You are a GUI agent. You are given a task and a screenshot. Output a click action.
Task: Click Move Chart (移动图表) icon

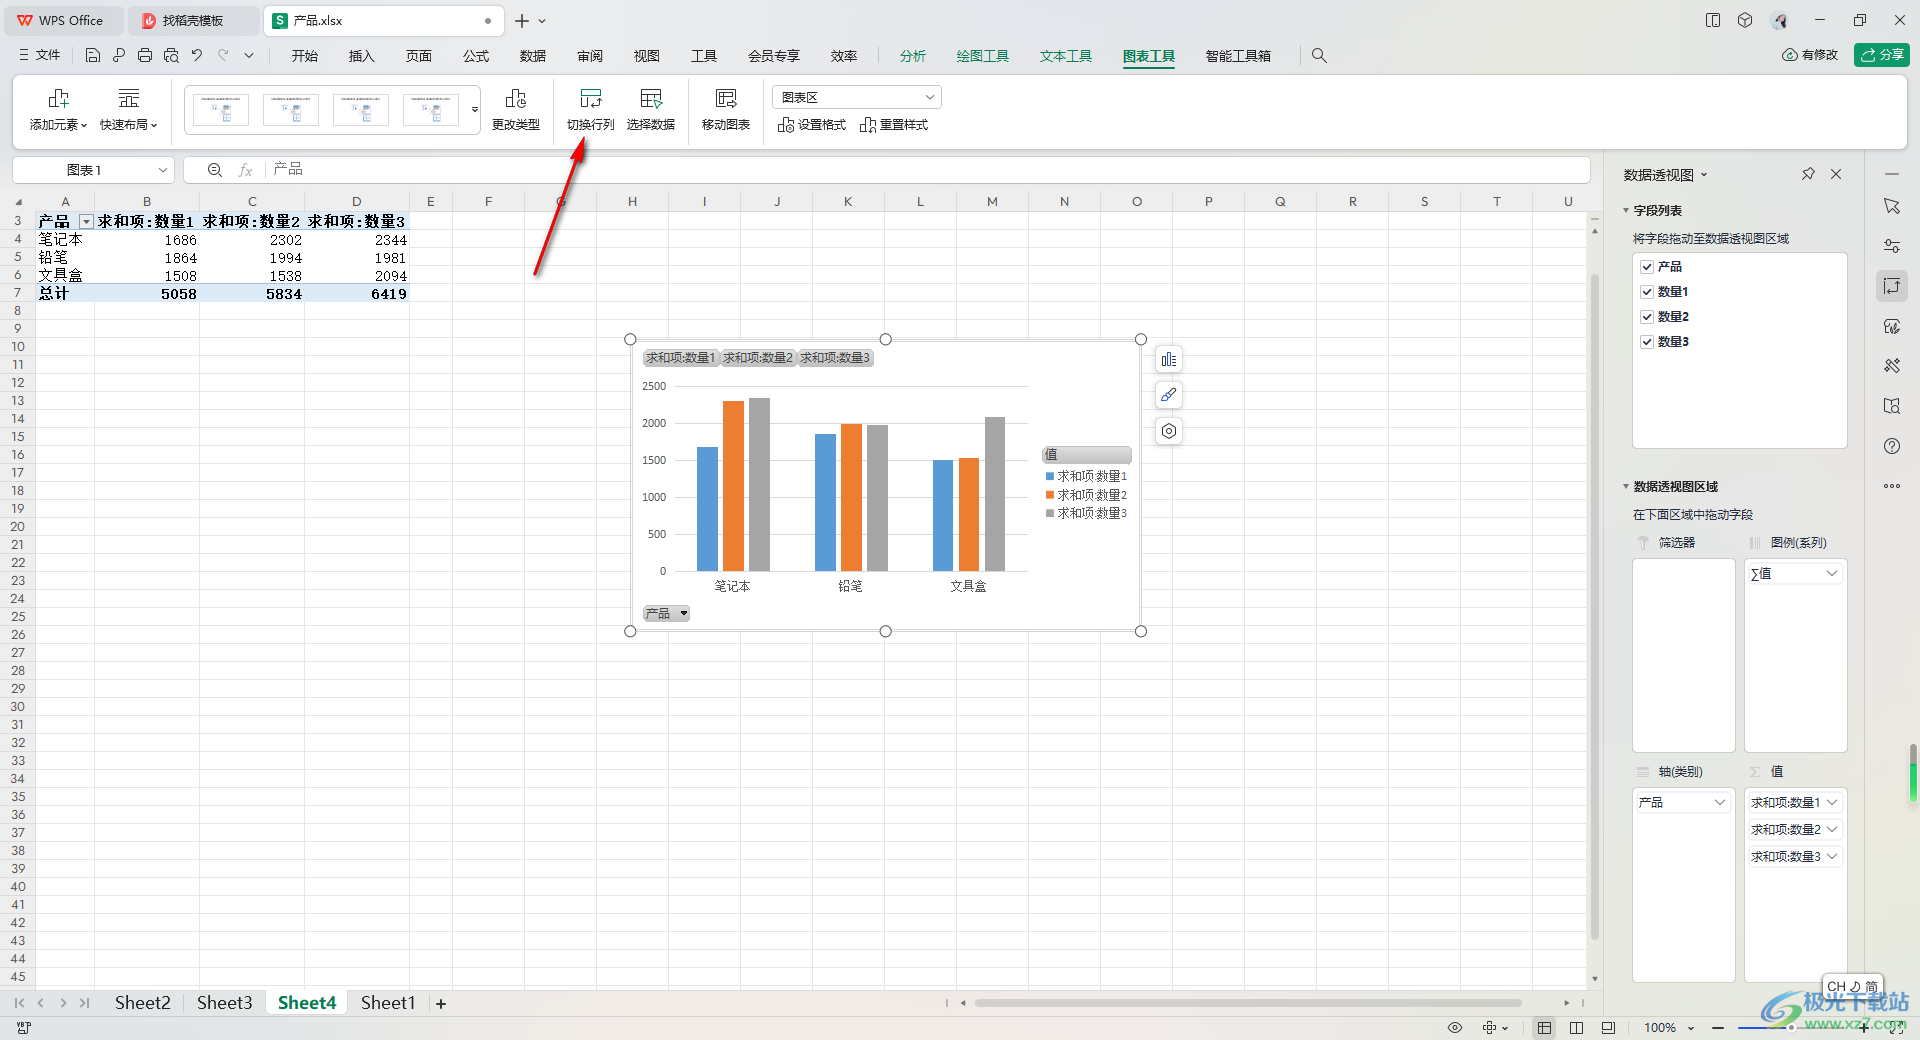coord(726,98)
